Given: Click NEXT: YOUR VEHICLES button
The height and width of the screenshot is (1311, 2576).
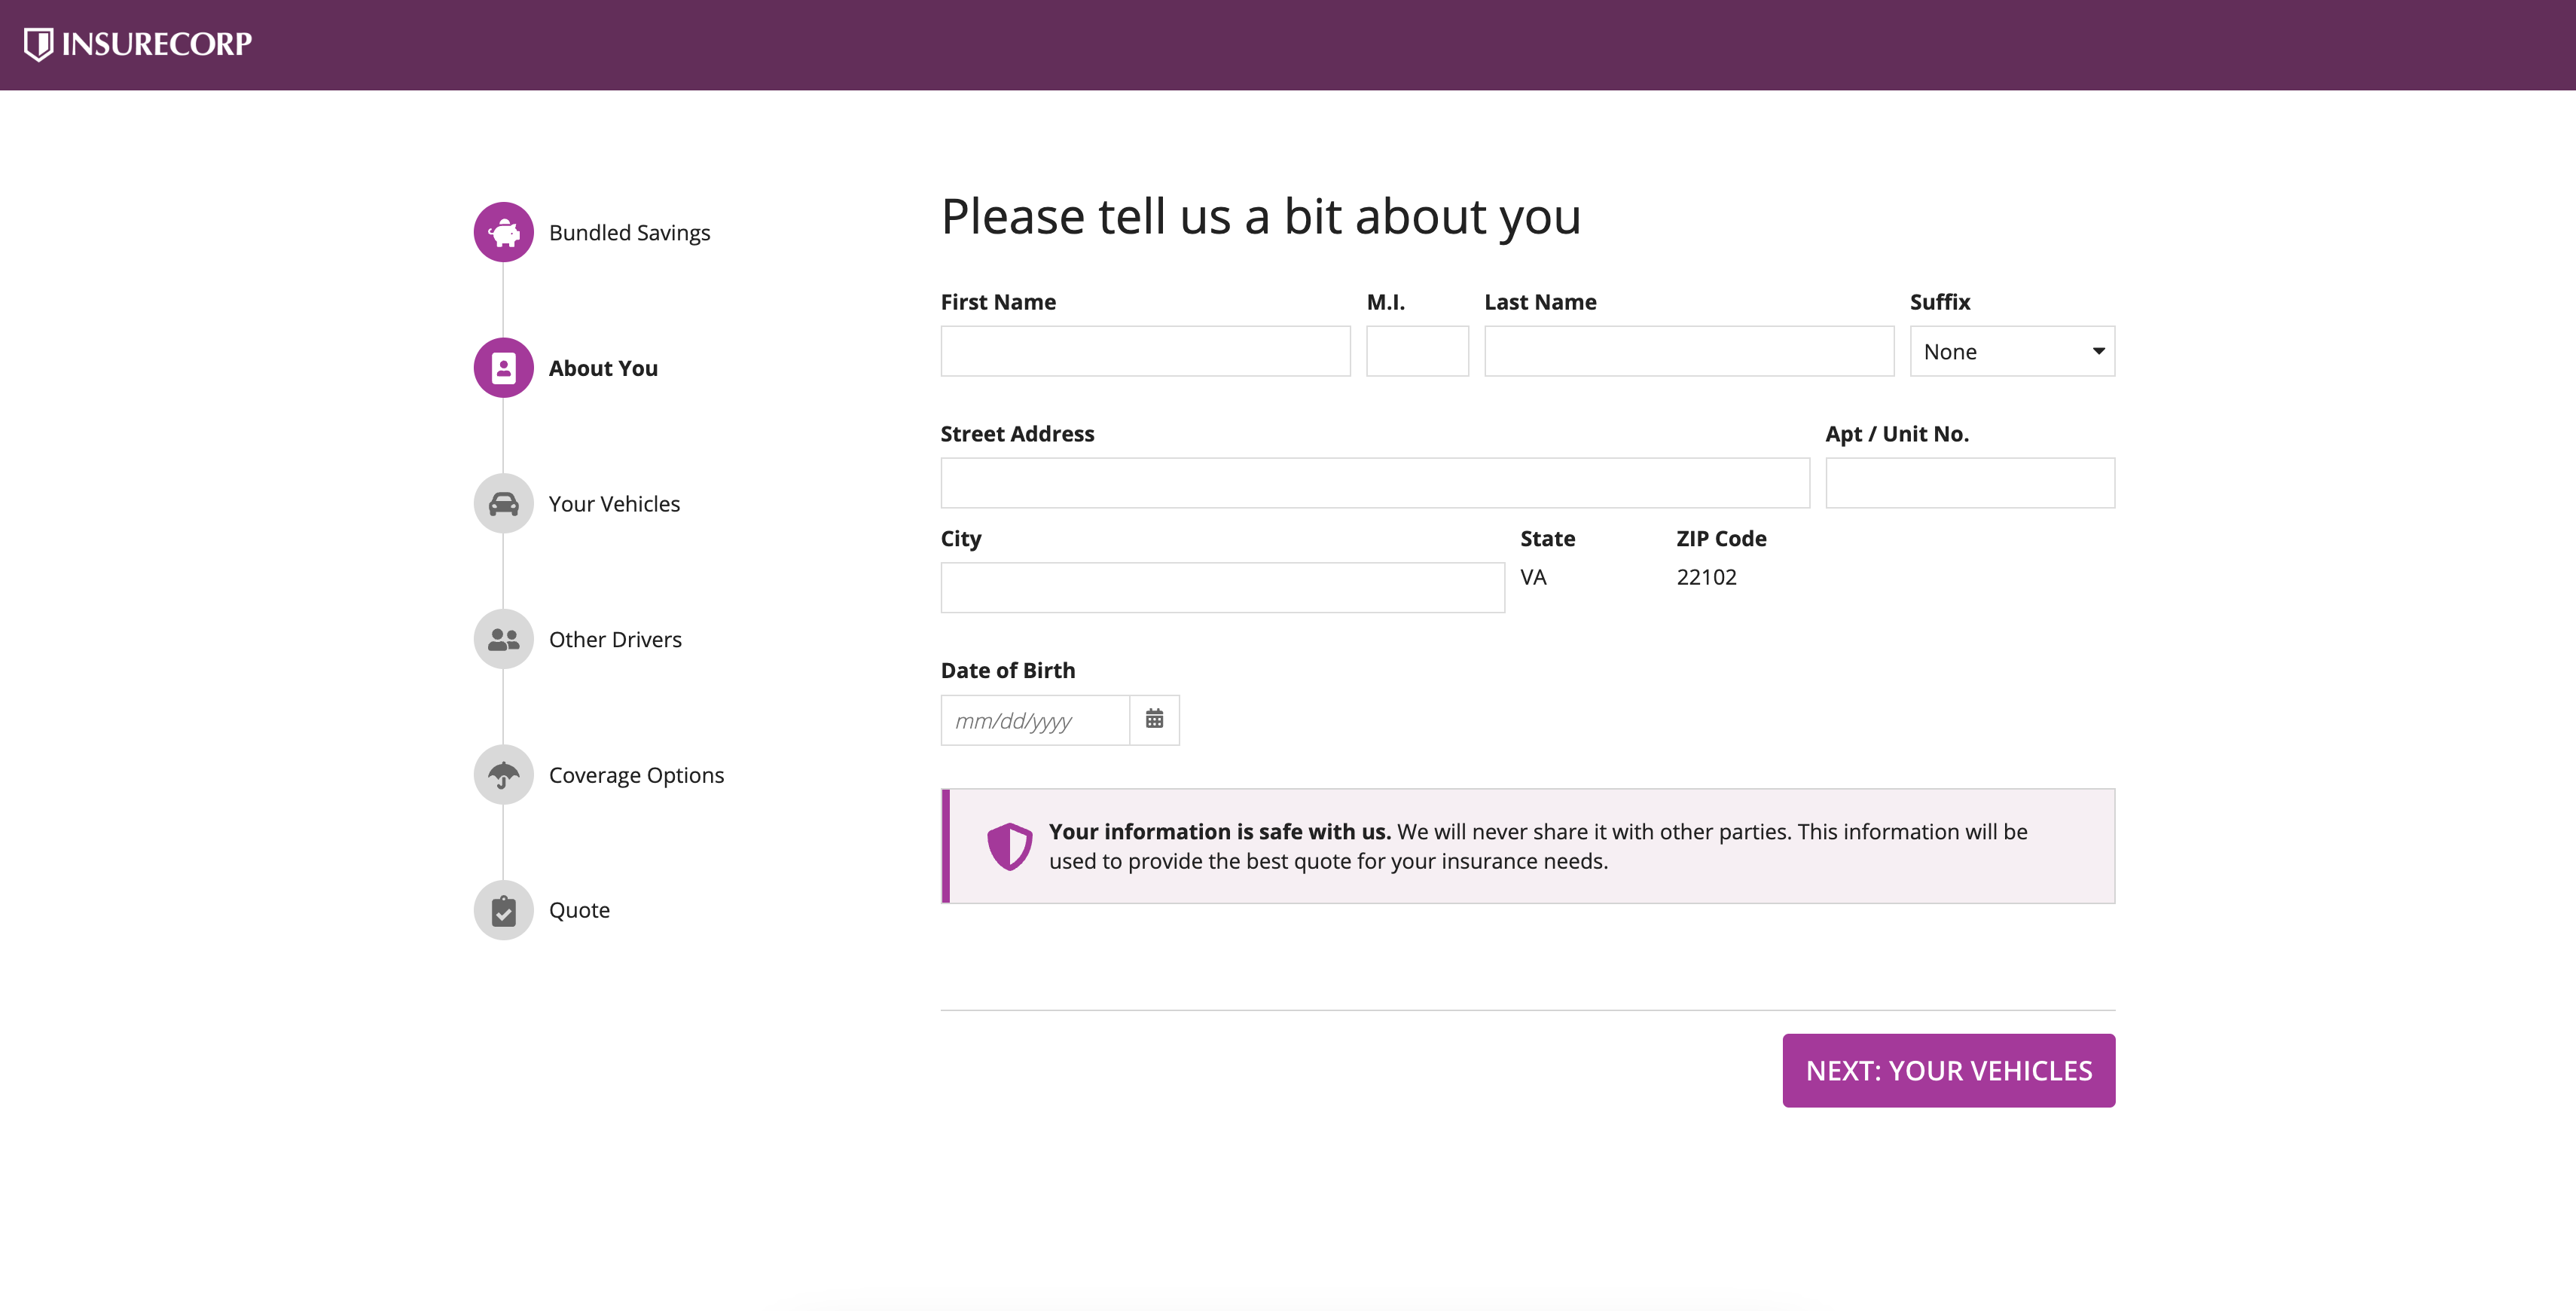Looking at the screenshot, I should click(1949, 1070).
